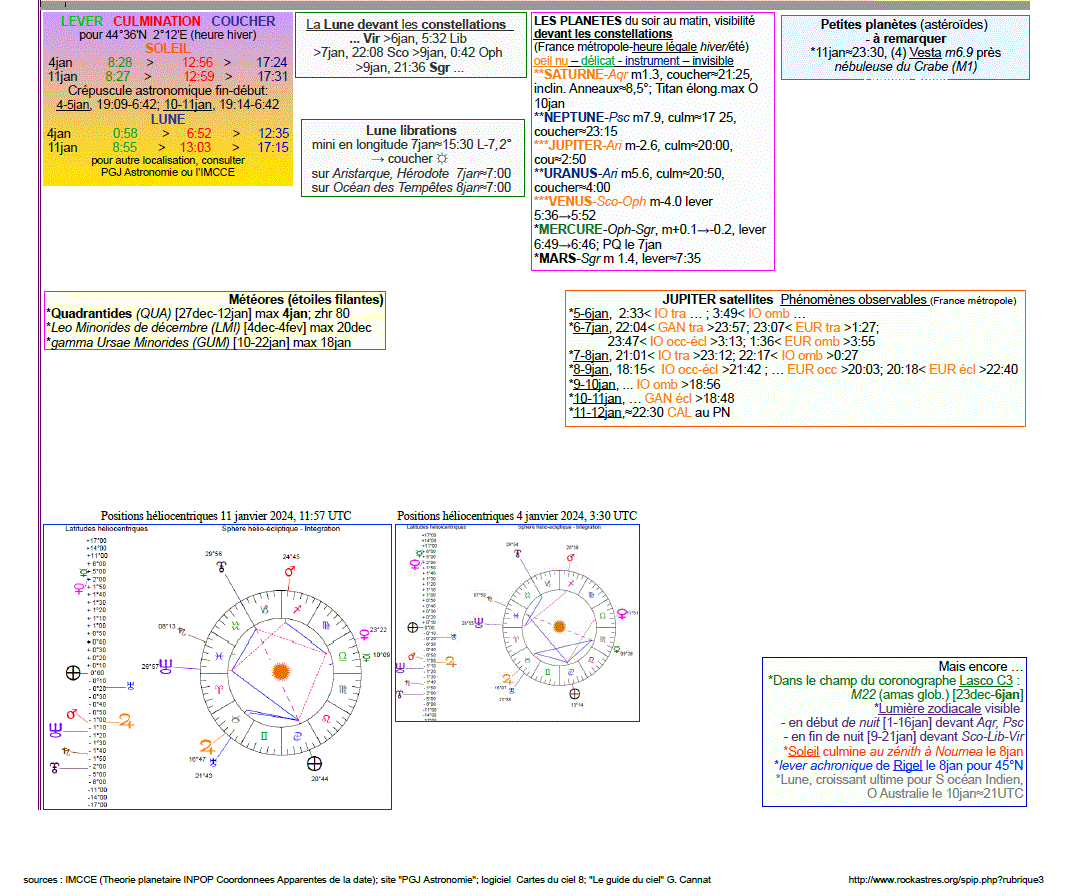Click the Uranus symbol on the 11 janvier latitude scale
This screenshot has height=896, width=1074.
(x=130, y=685)
